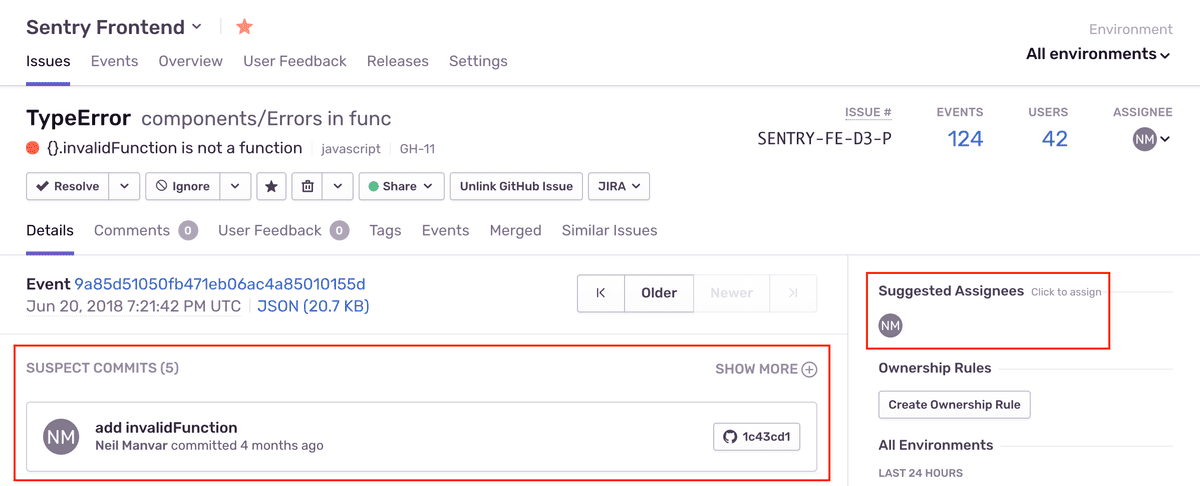Delete the issue with trash icon
Viewport: 1200px width, 486px height.
(308, 186)
